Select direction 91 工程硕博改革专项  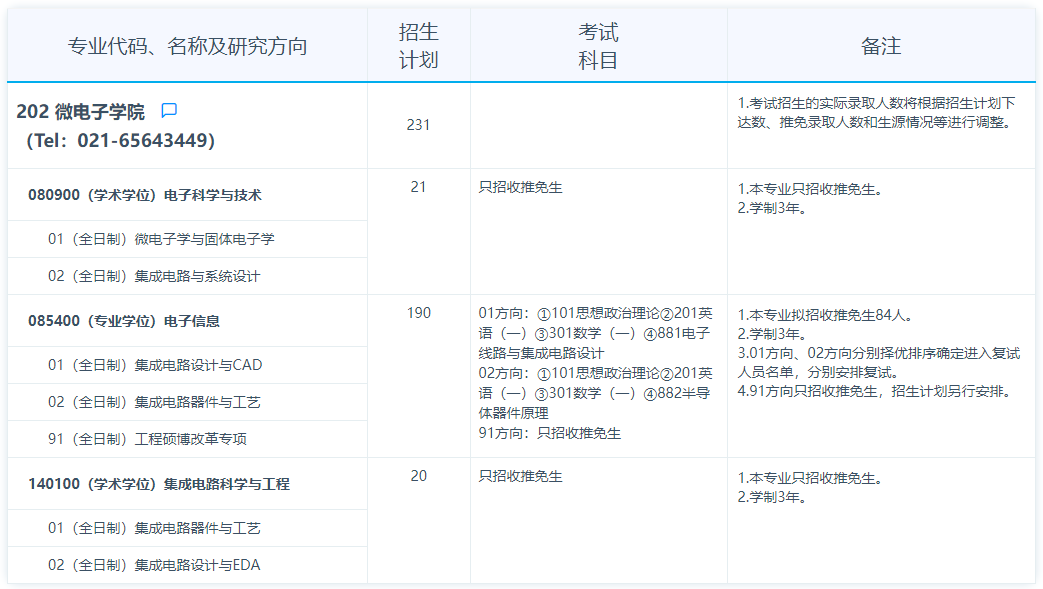coord(147,438)
